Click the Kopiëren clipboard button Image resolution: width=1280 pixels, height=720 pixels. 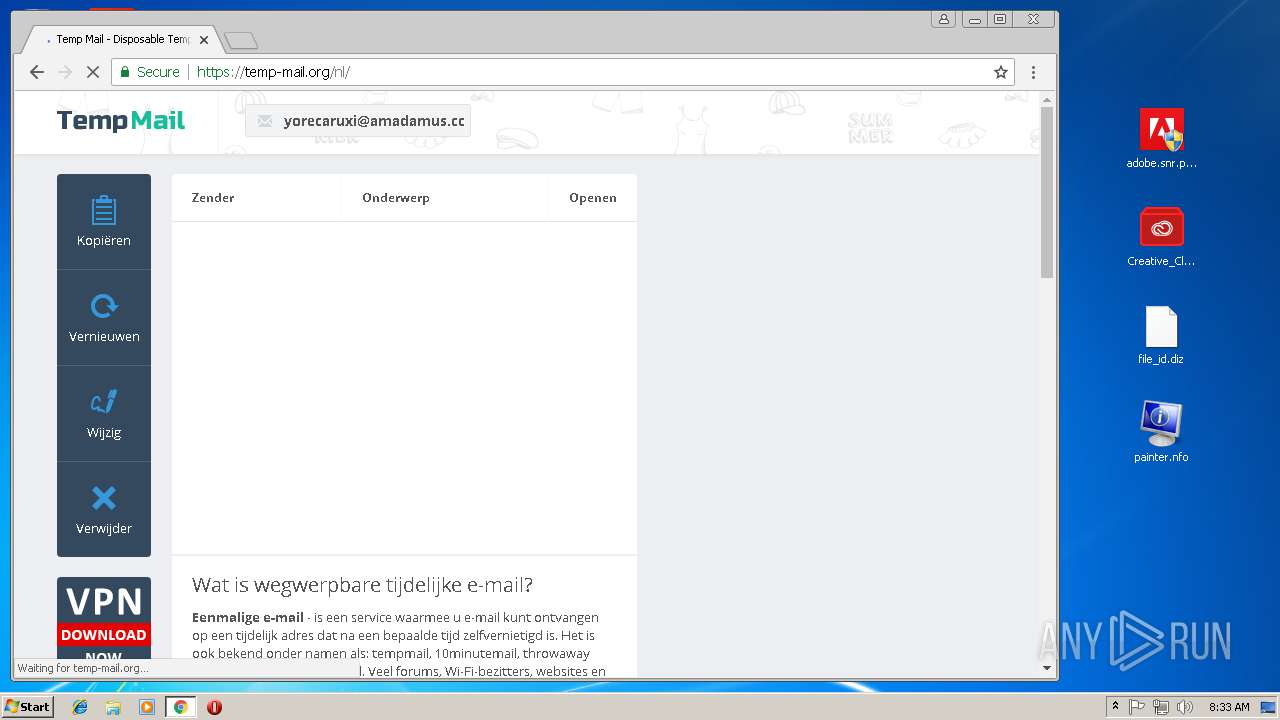(x=104, y=222)
